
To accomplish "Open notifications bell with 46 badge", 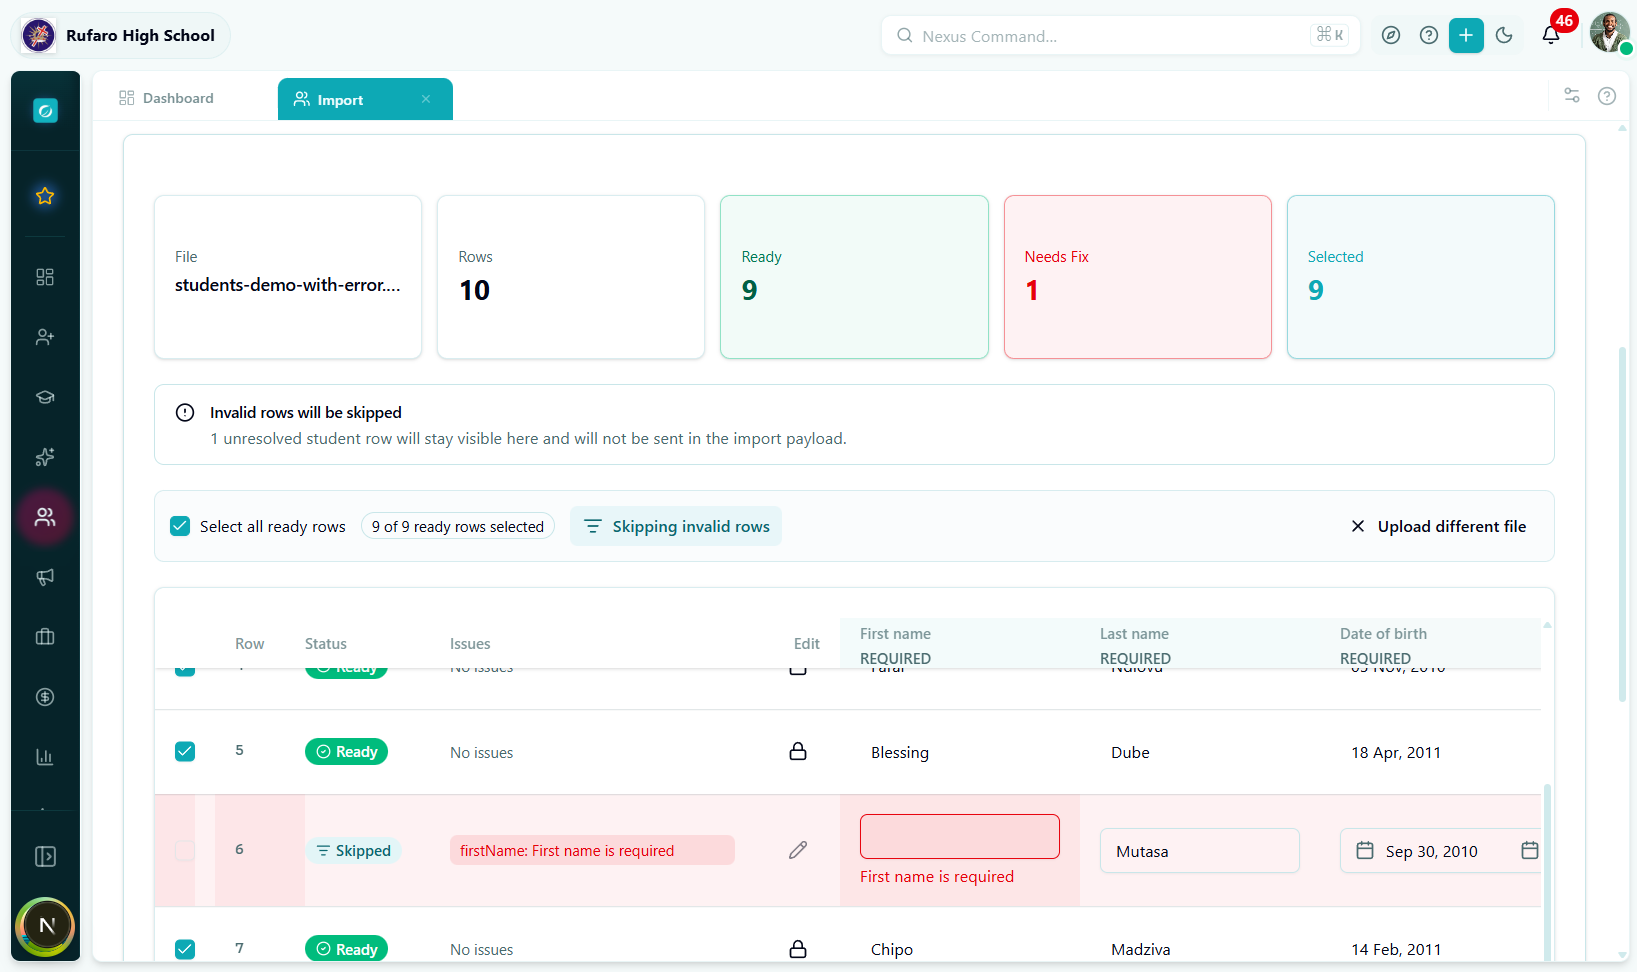I will tap(1552, 33).
